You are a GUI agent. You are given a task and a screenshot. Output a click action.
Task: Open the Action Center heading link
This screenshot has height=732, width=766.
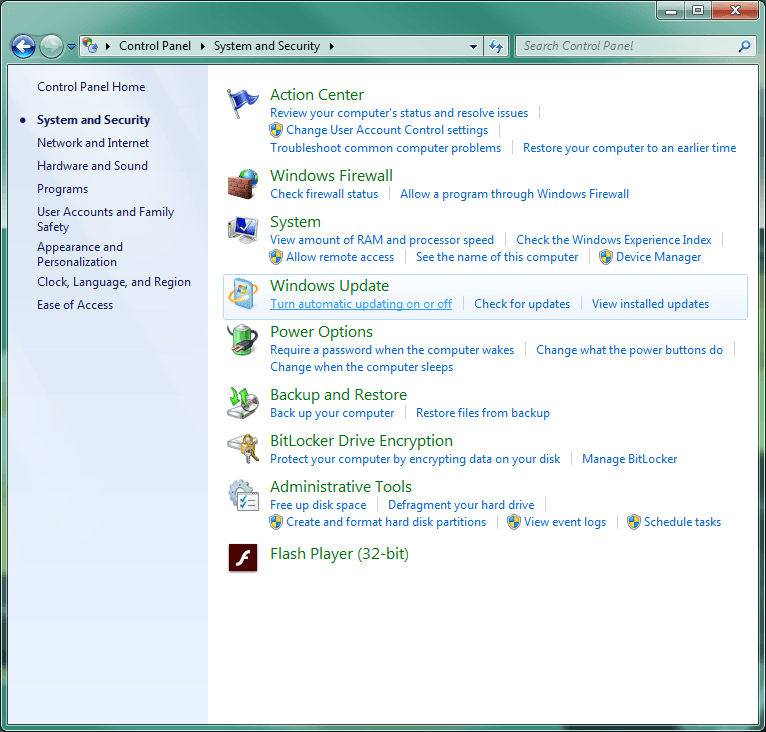click(x=317, y=95)
